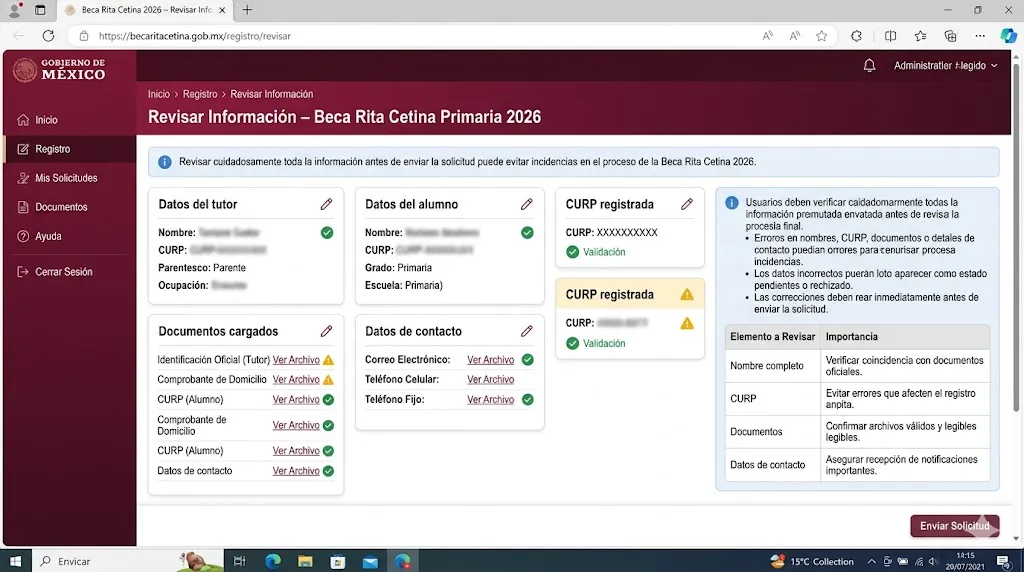Edit the Documentos cargados card

pos(327,331)
